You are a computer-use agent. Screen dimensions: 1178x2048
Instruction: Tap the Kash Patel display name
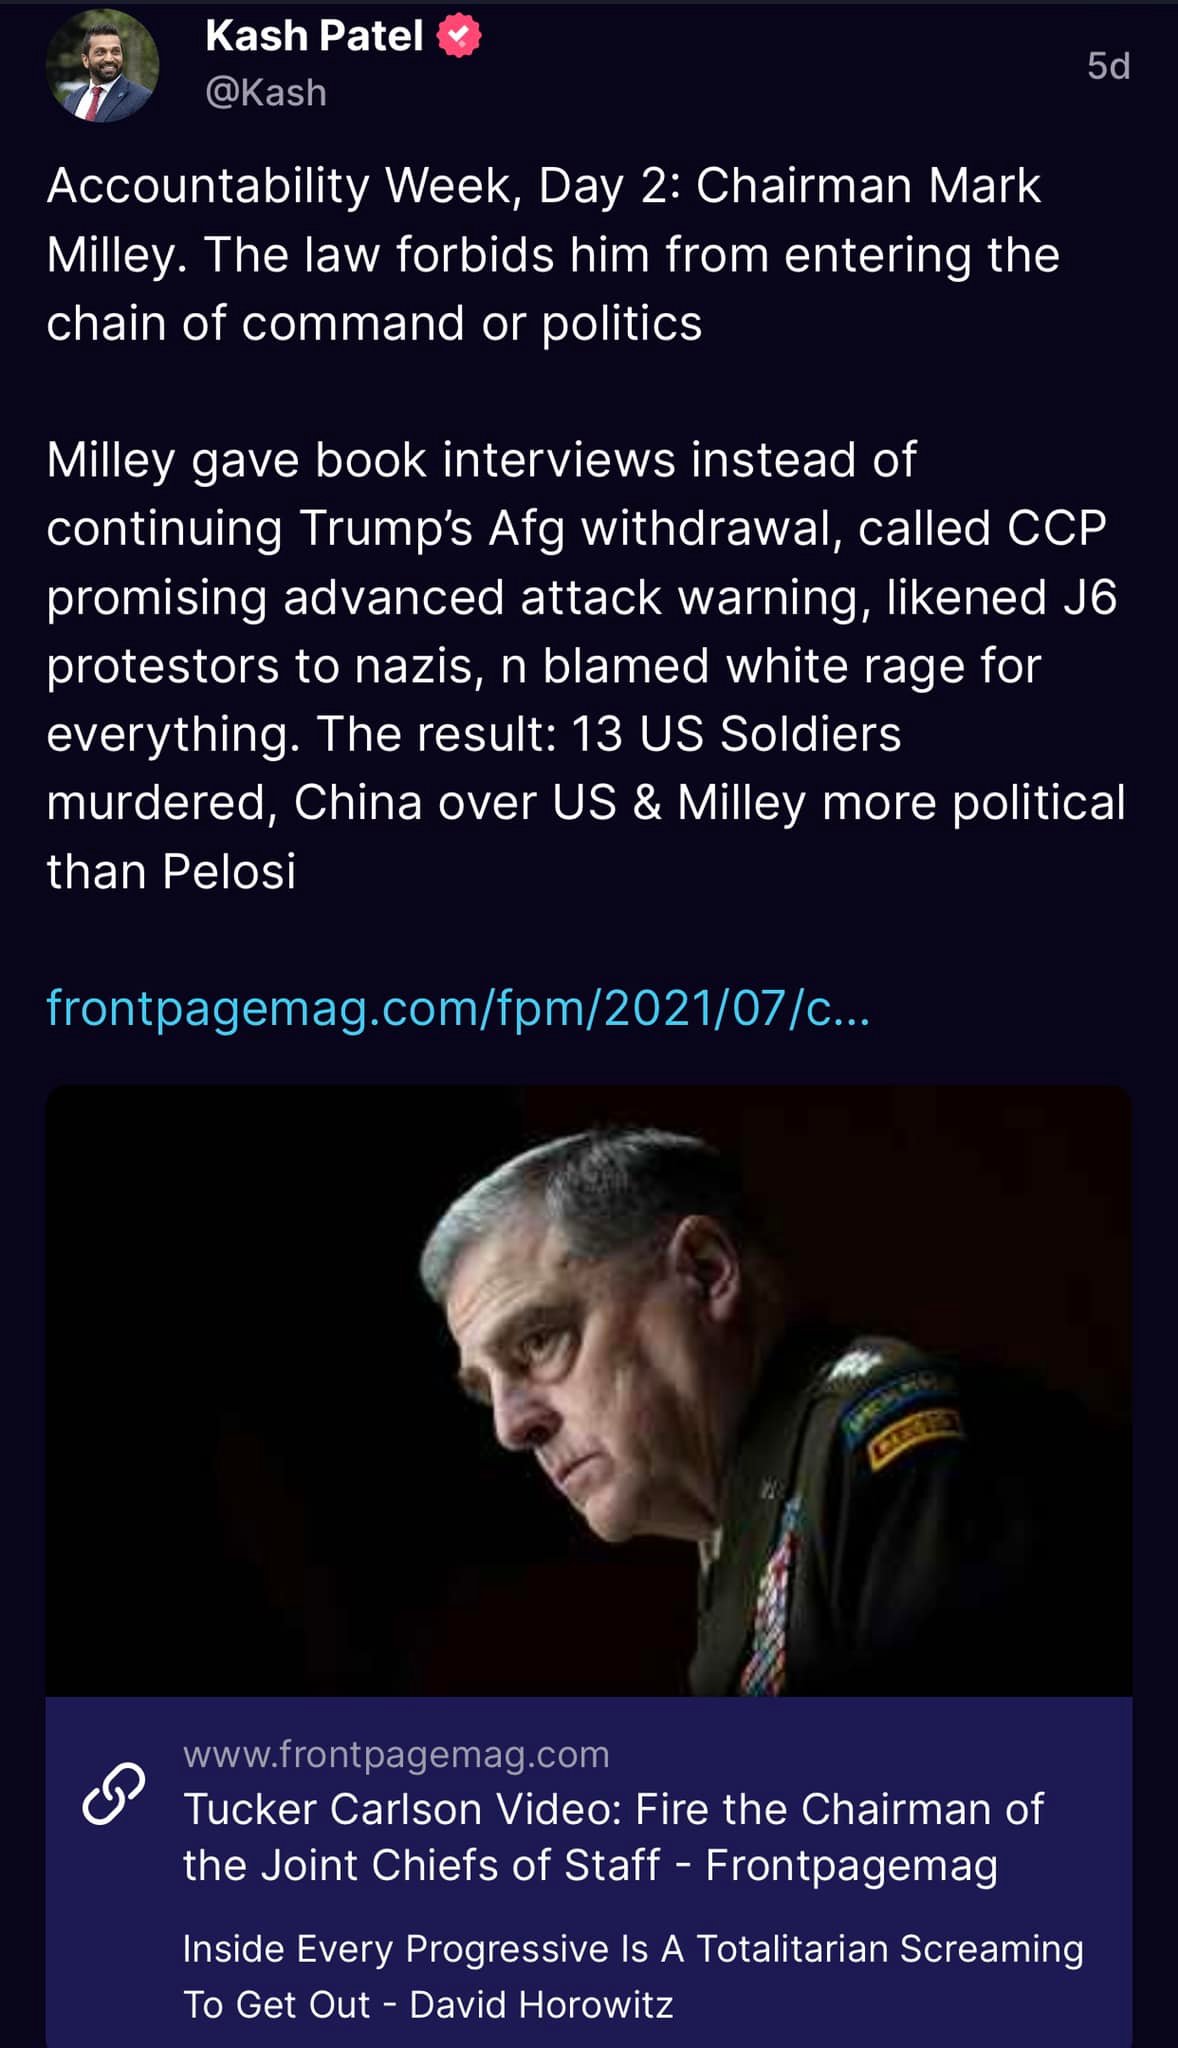[314, 36]
